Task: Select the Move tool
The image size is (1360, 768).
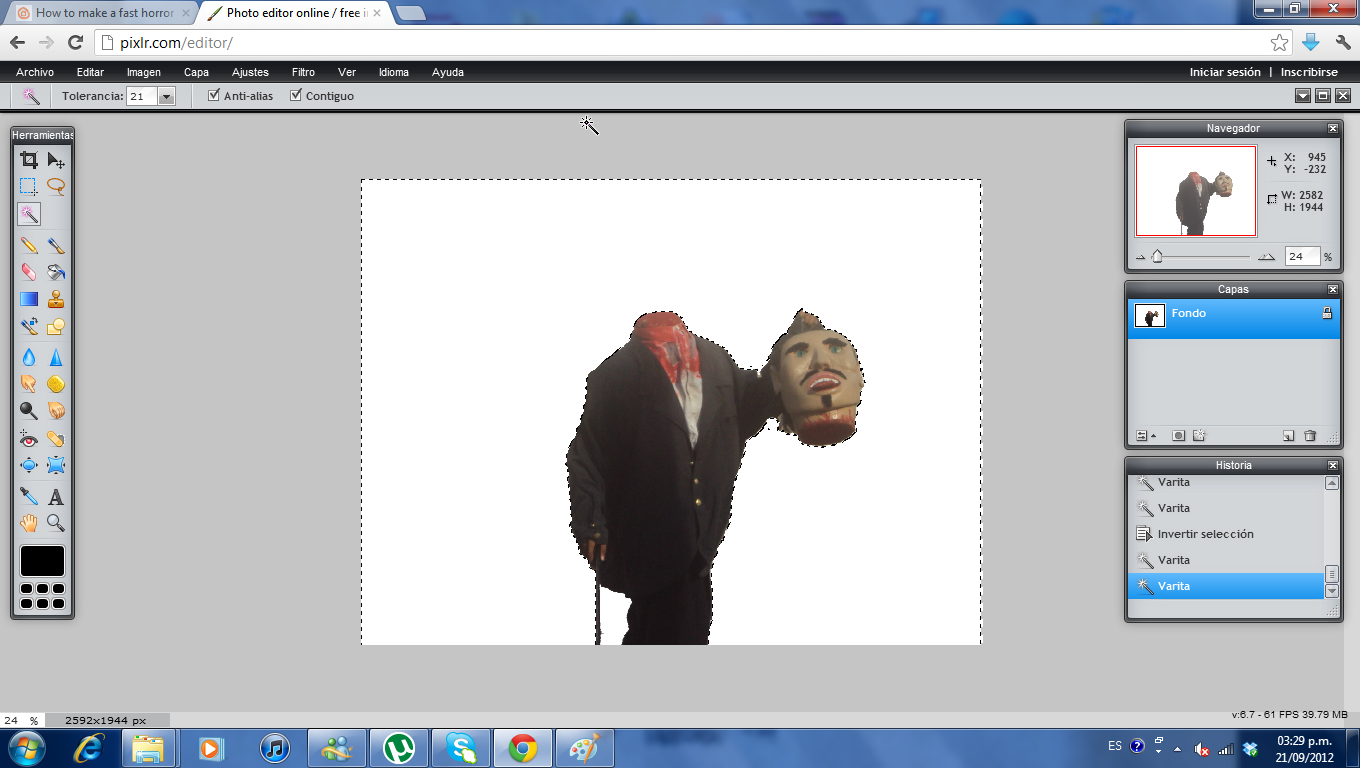Action: coord(56,160)
